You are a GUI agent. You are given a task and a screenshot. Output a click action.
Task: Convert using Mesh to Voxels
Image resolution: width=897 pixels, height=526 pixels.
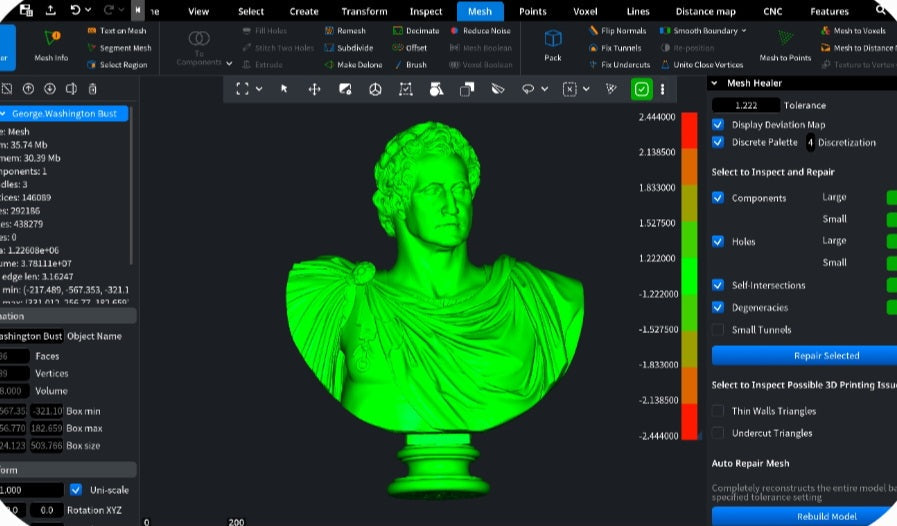854,31
